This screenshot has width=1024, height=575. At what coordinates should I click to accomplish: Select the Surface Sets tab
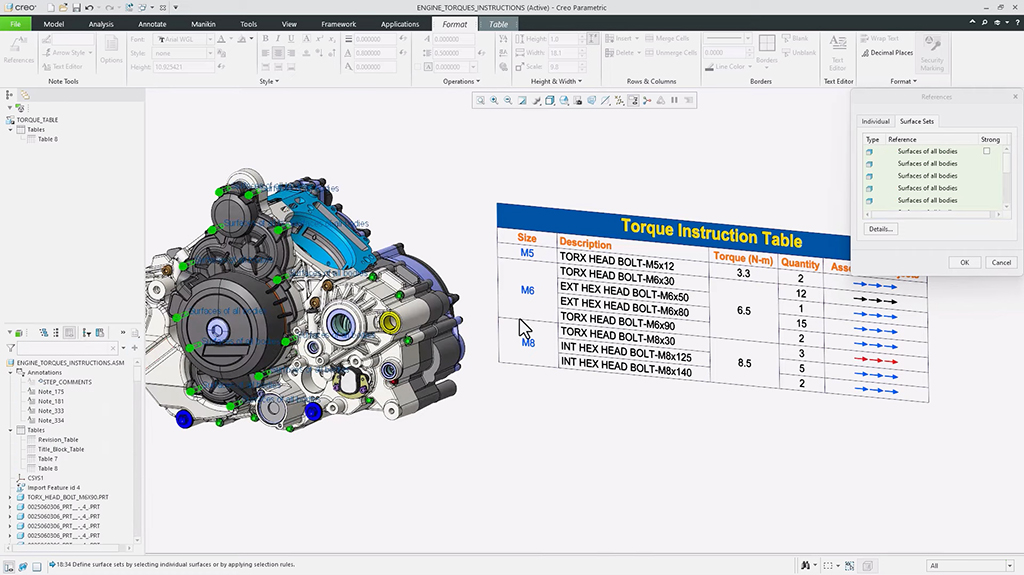coord(917,122)
